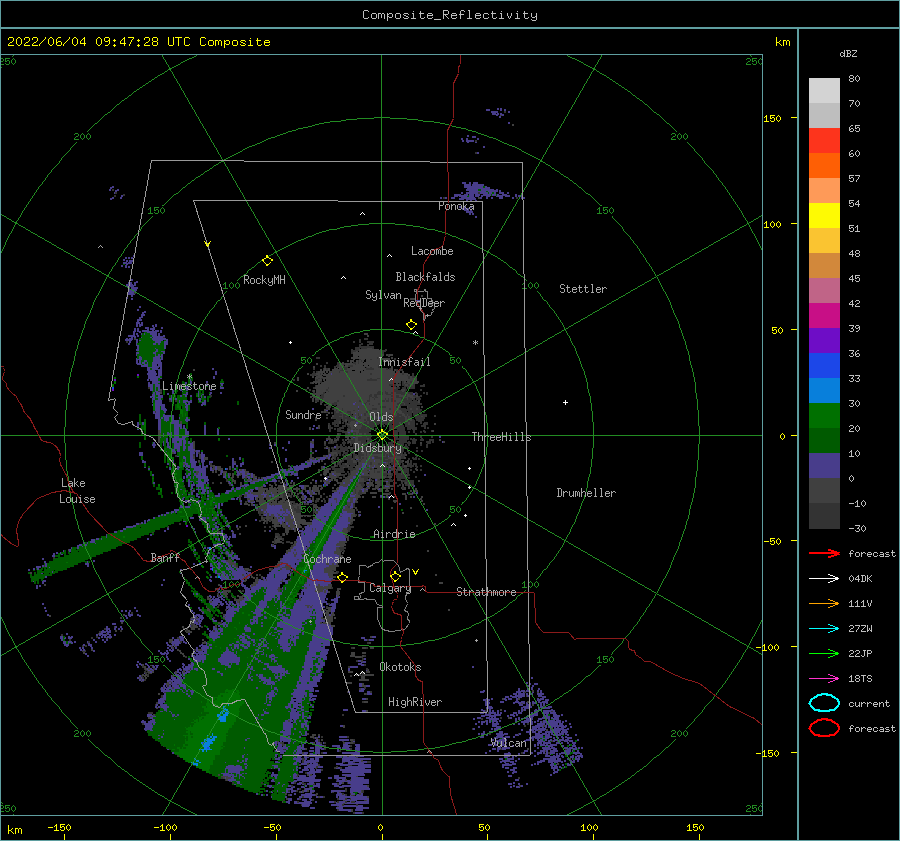
Task: Select the yellow diamond marker below RedDeer
Action: click(x=412, y=325)
